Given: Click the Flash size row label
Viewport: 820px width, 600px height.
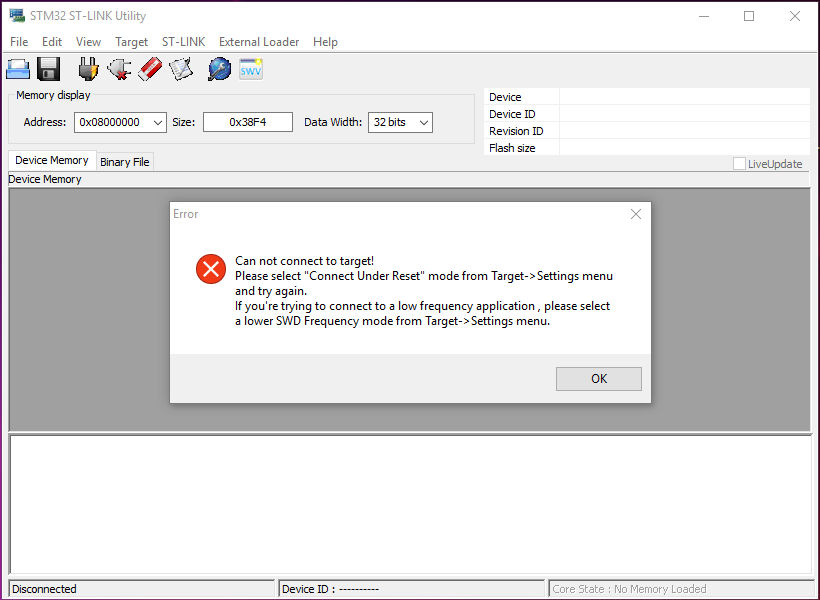Looking at the screenshot, I should tap(512, 148).
